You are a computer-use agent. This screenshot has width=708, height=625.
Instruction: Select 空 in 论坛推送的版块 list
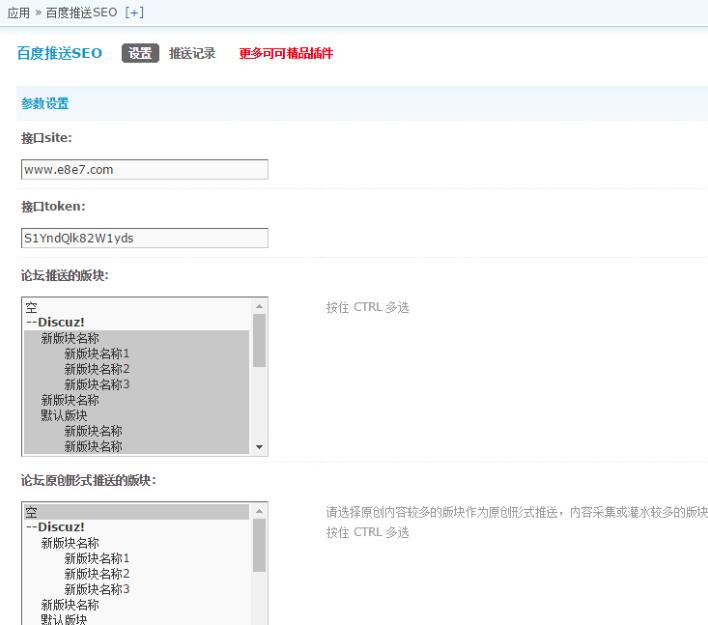(x=136, y=307)
